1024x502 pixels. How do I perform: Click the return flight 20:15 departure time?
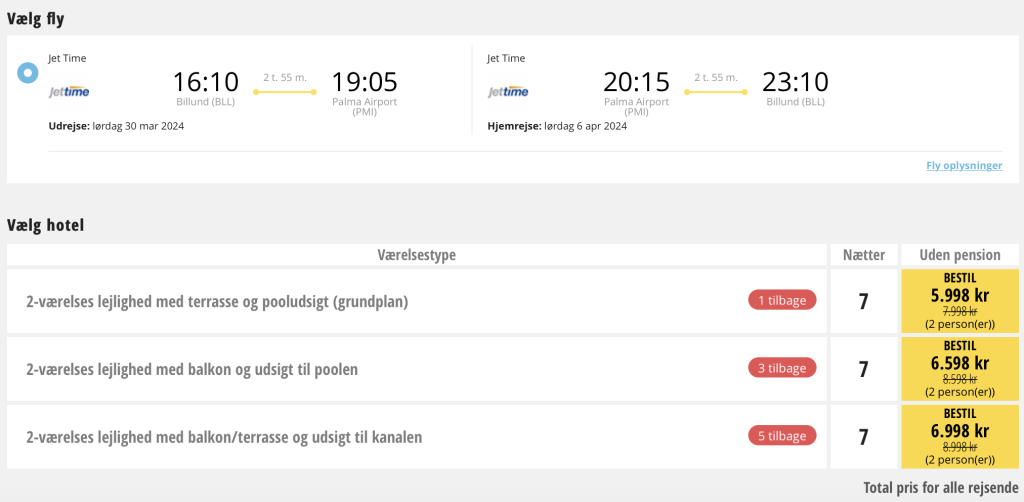tap(636, 82)
